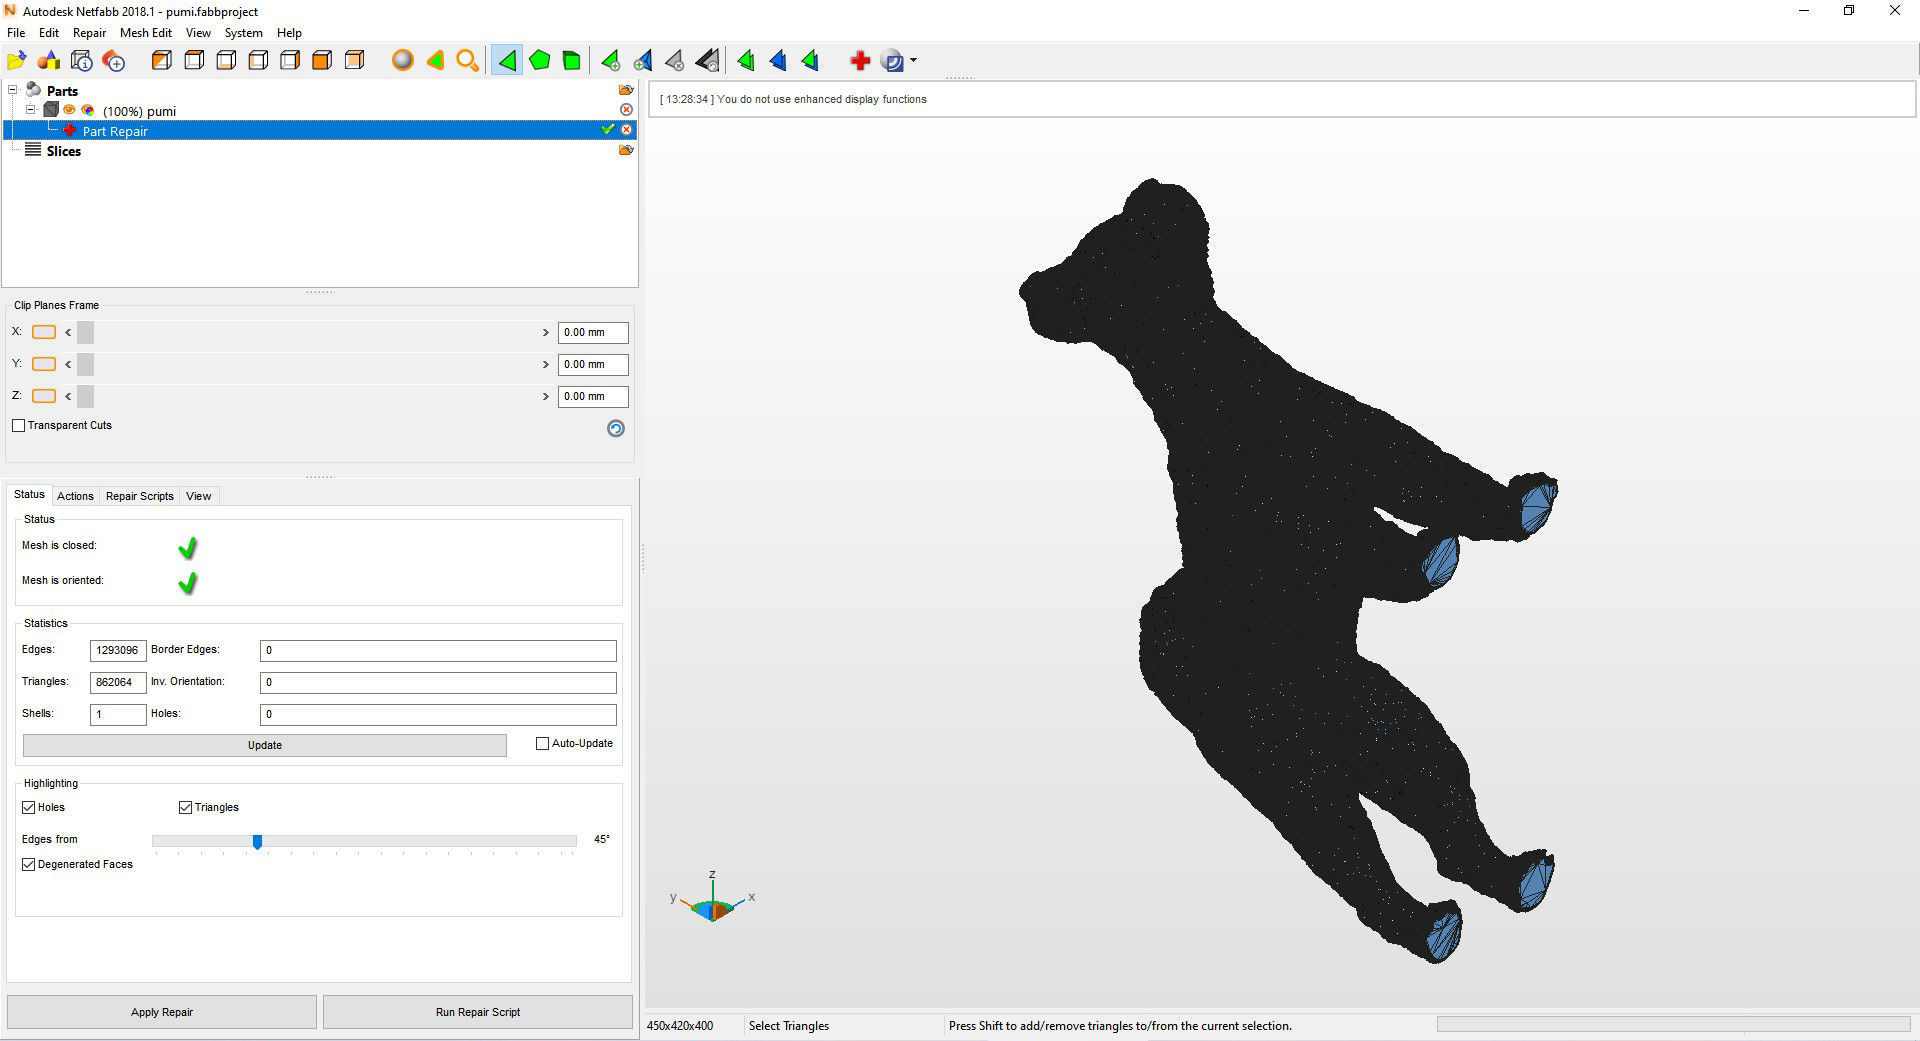Click the remove triangle gray icon
The width and height of the screenshot is (1920, 1041).
click(x=675, y=61)
